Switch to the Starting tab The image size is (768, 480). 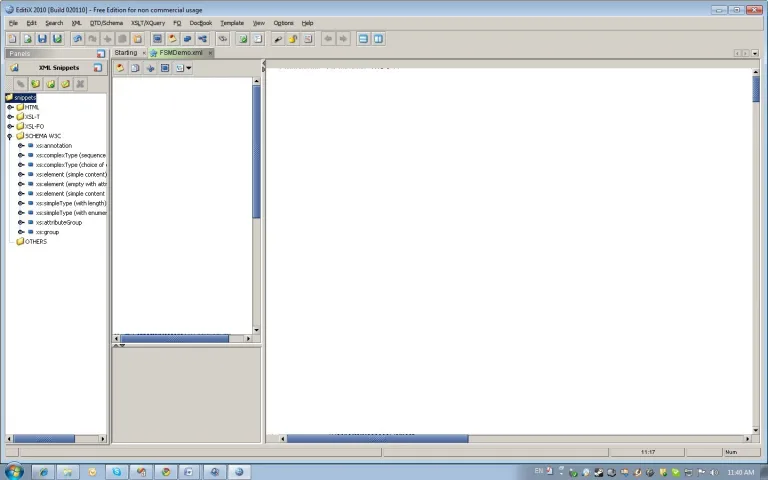pos(126,53)
